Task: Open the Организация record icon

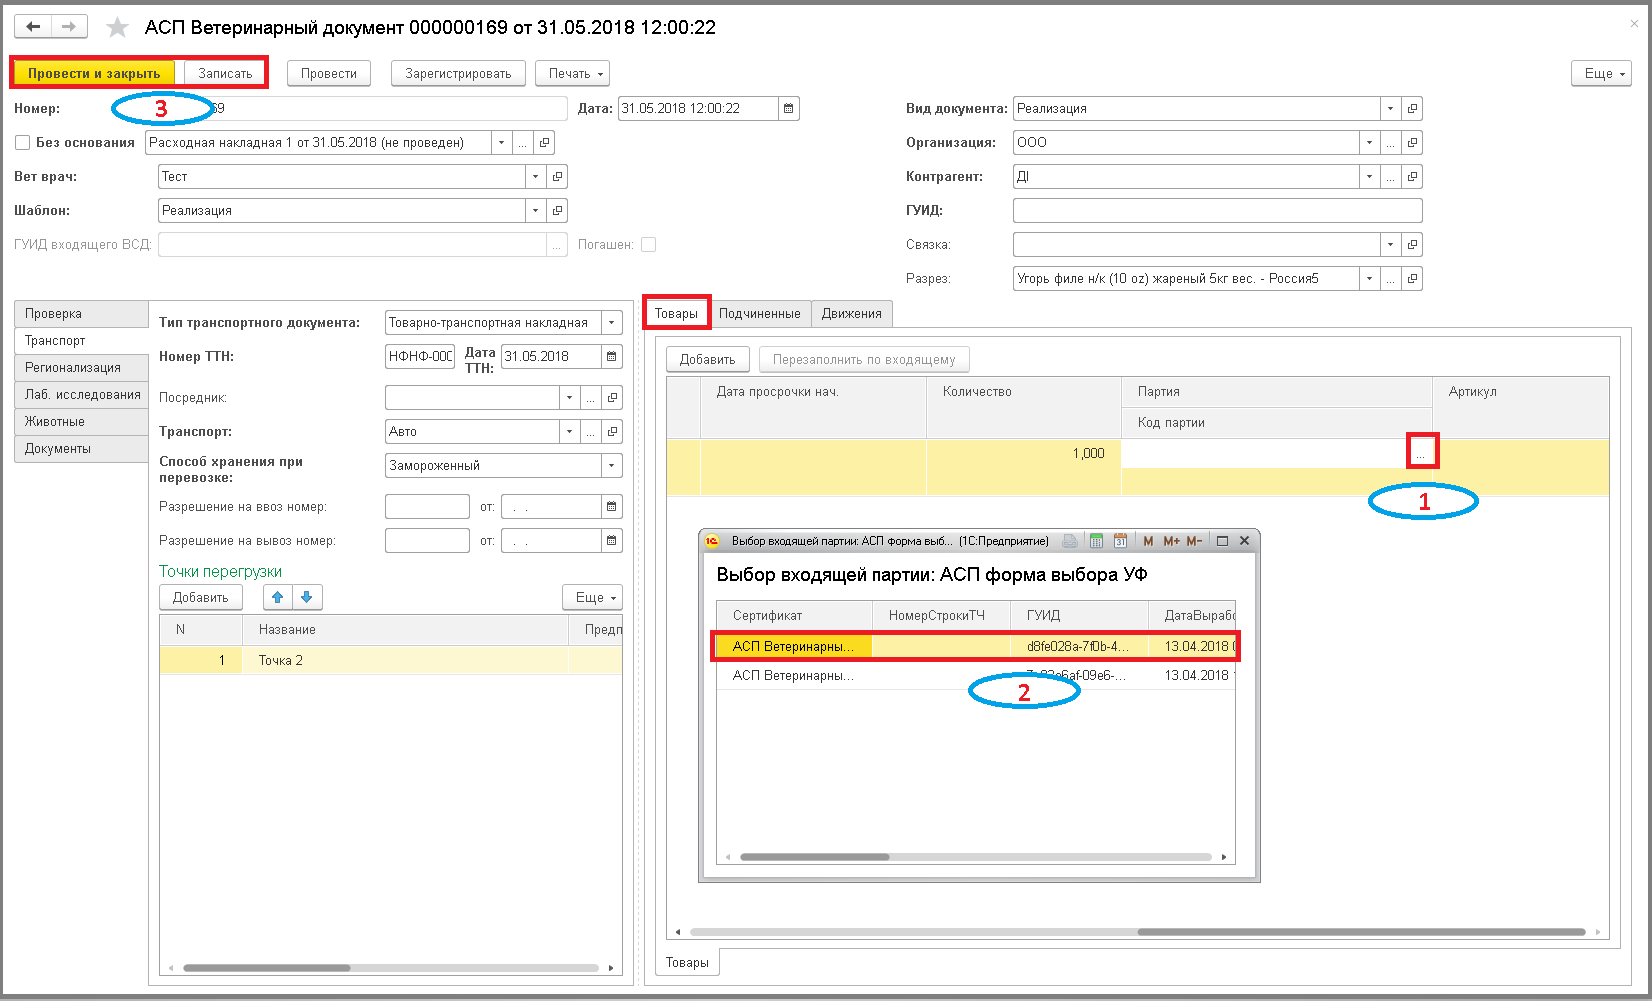Action: point(1412,142)
